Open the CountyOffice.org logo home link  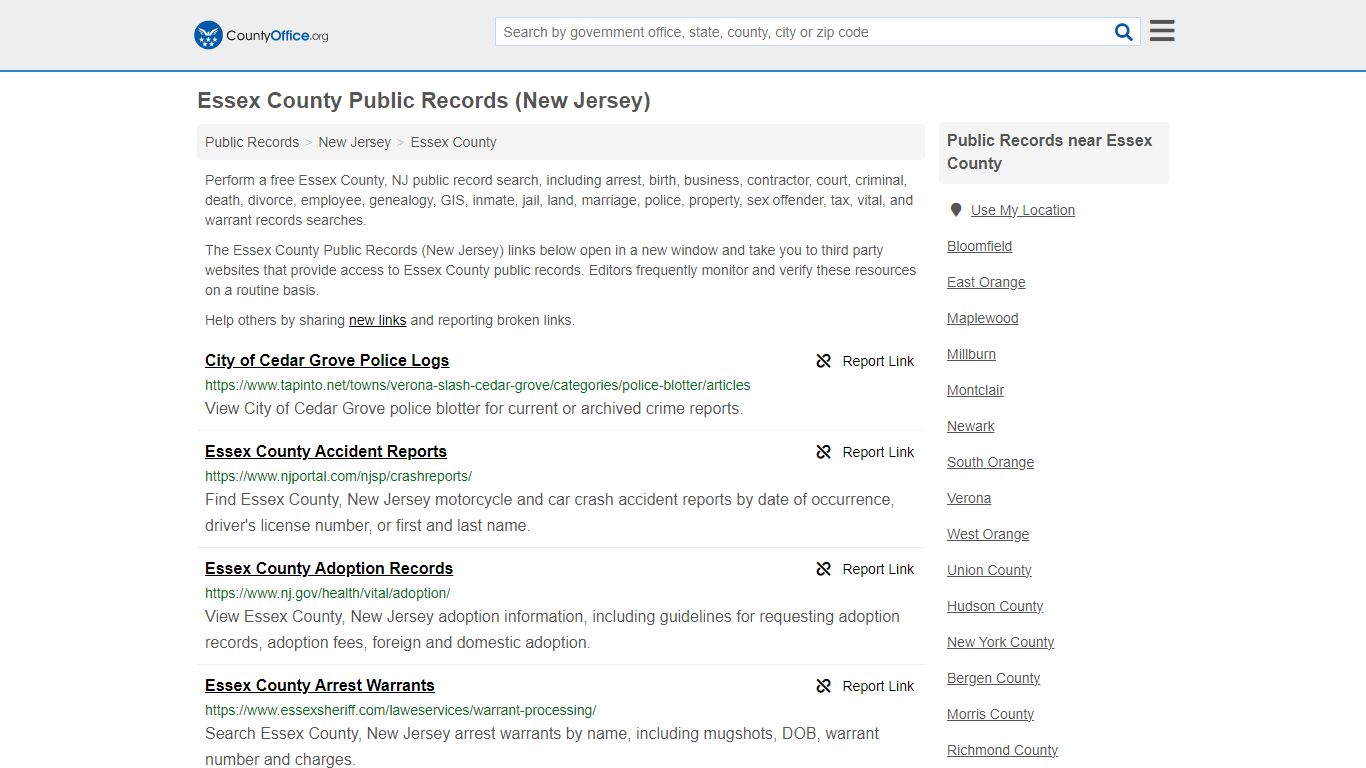[261, 35]
